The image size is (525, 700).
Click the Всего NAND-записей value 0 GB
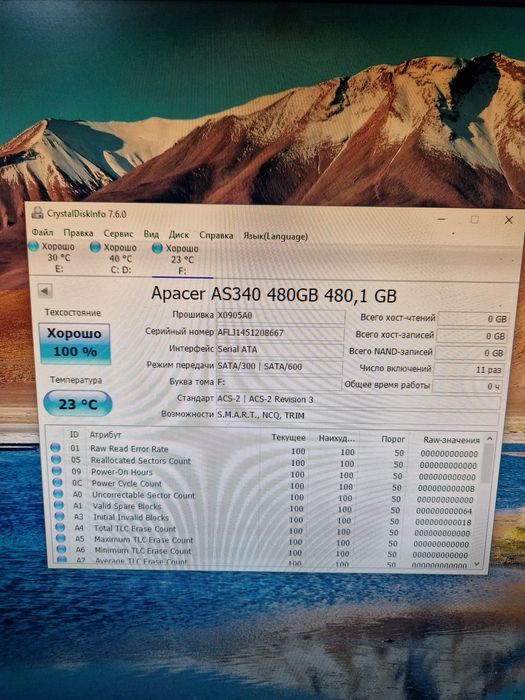[x=470, y=353]
